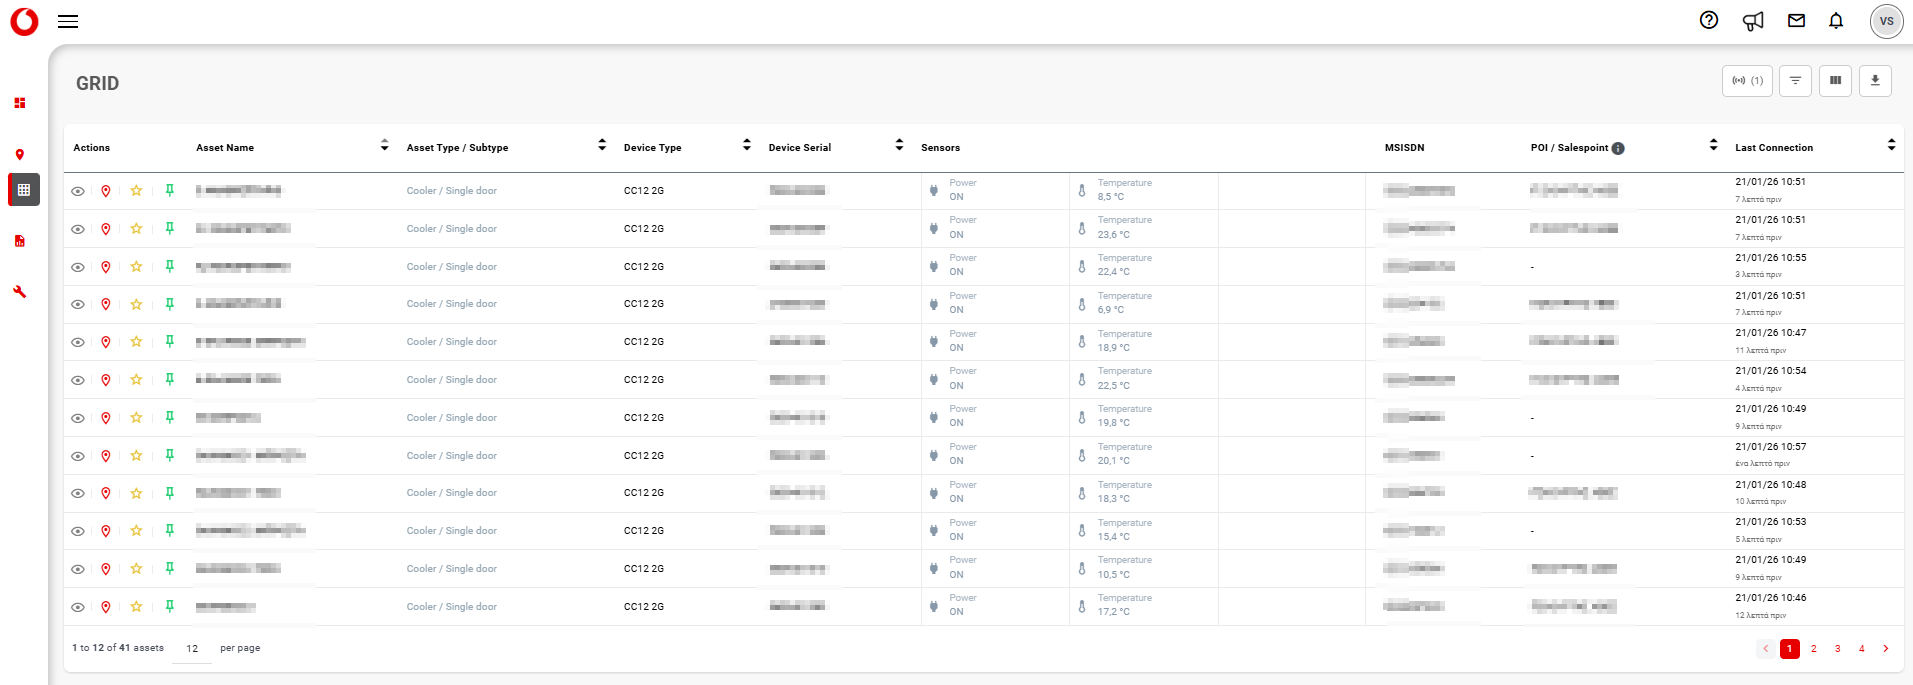Toggle the green pin in second row

170,229
